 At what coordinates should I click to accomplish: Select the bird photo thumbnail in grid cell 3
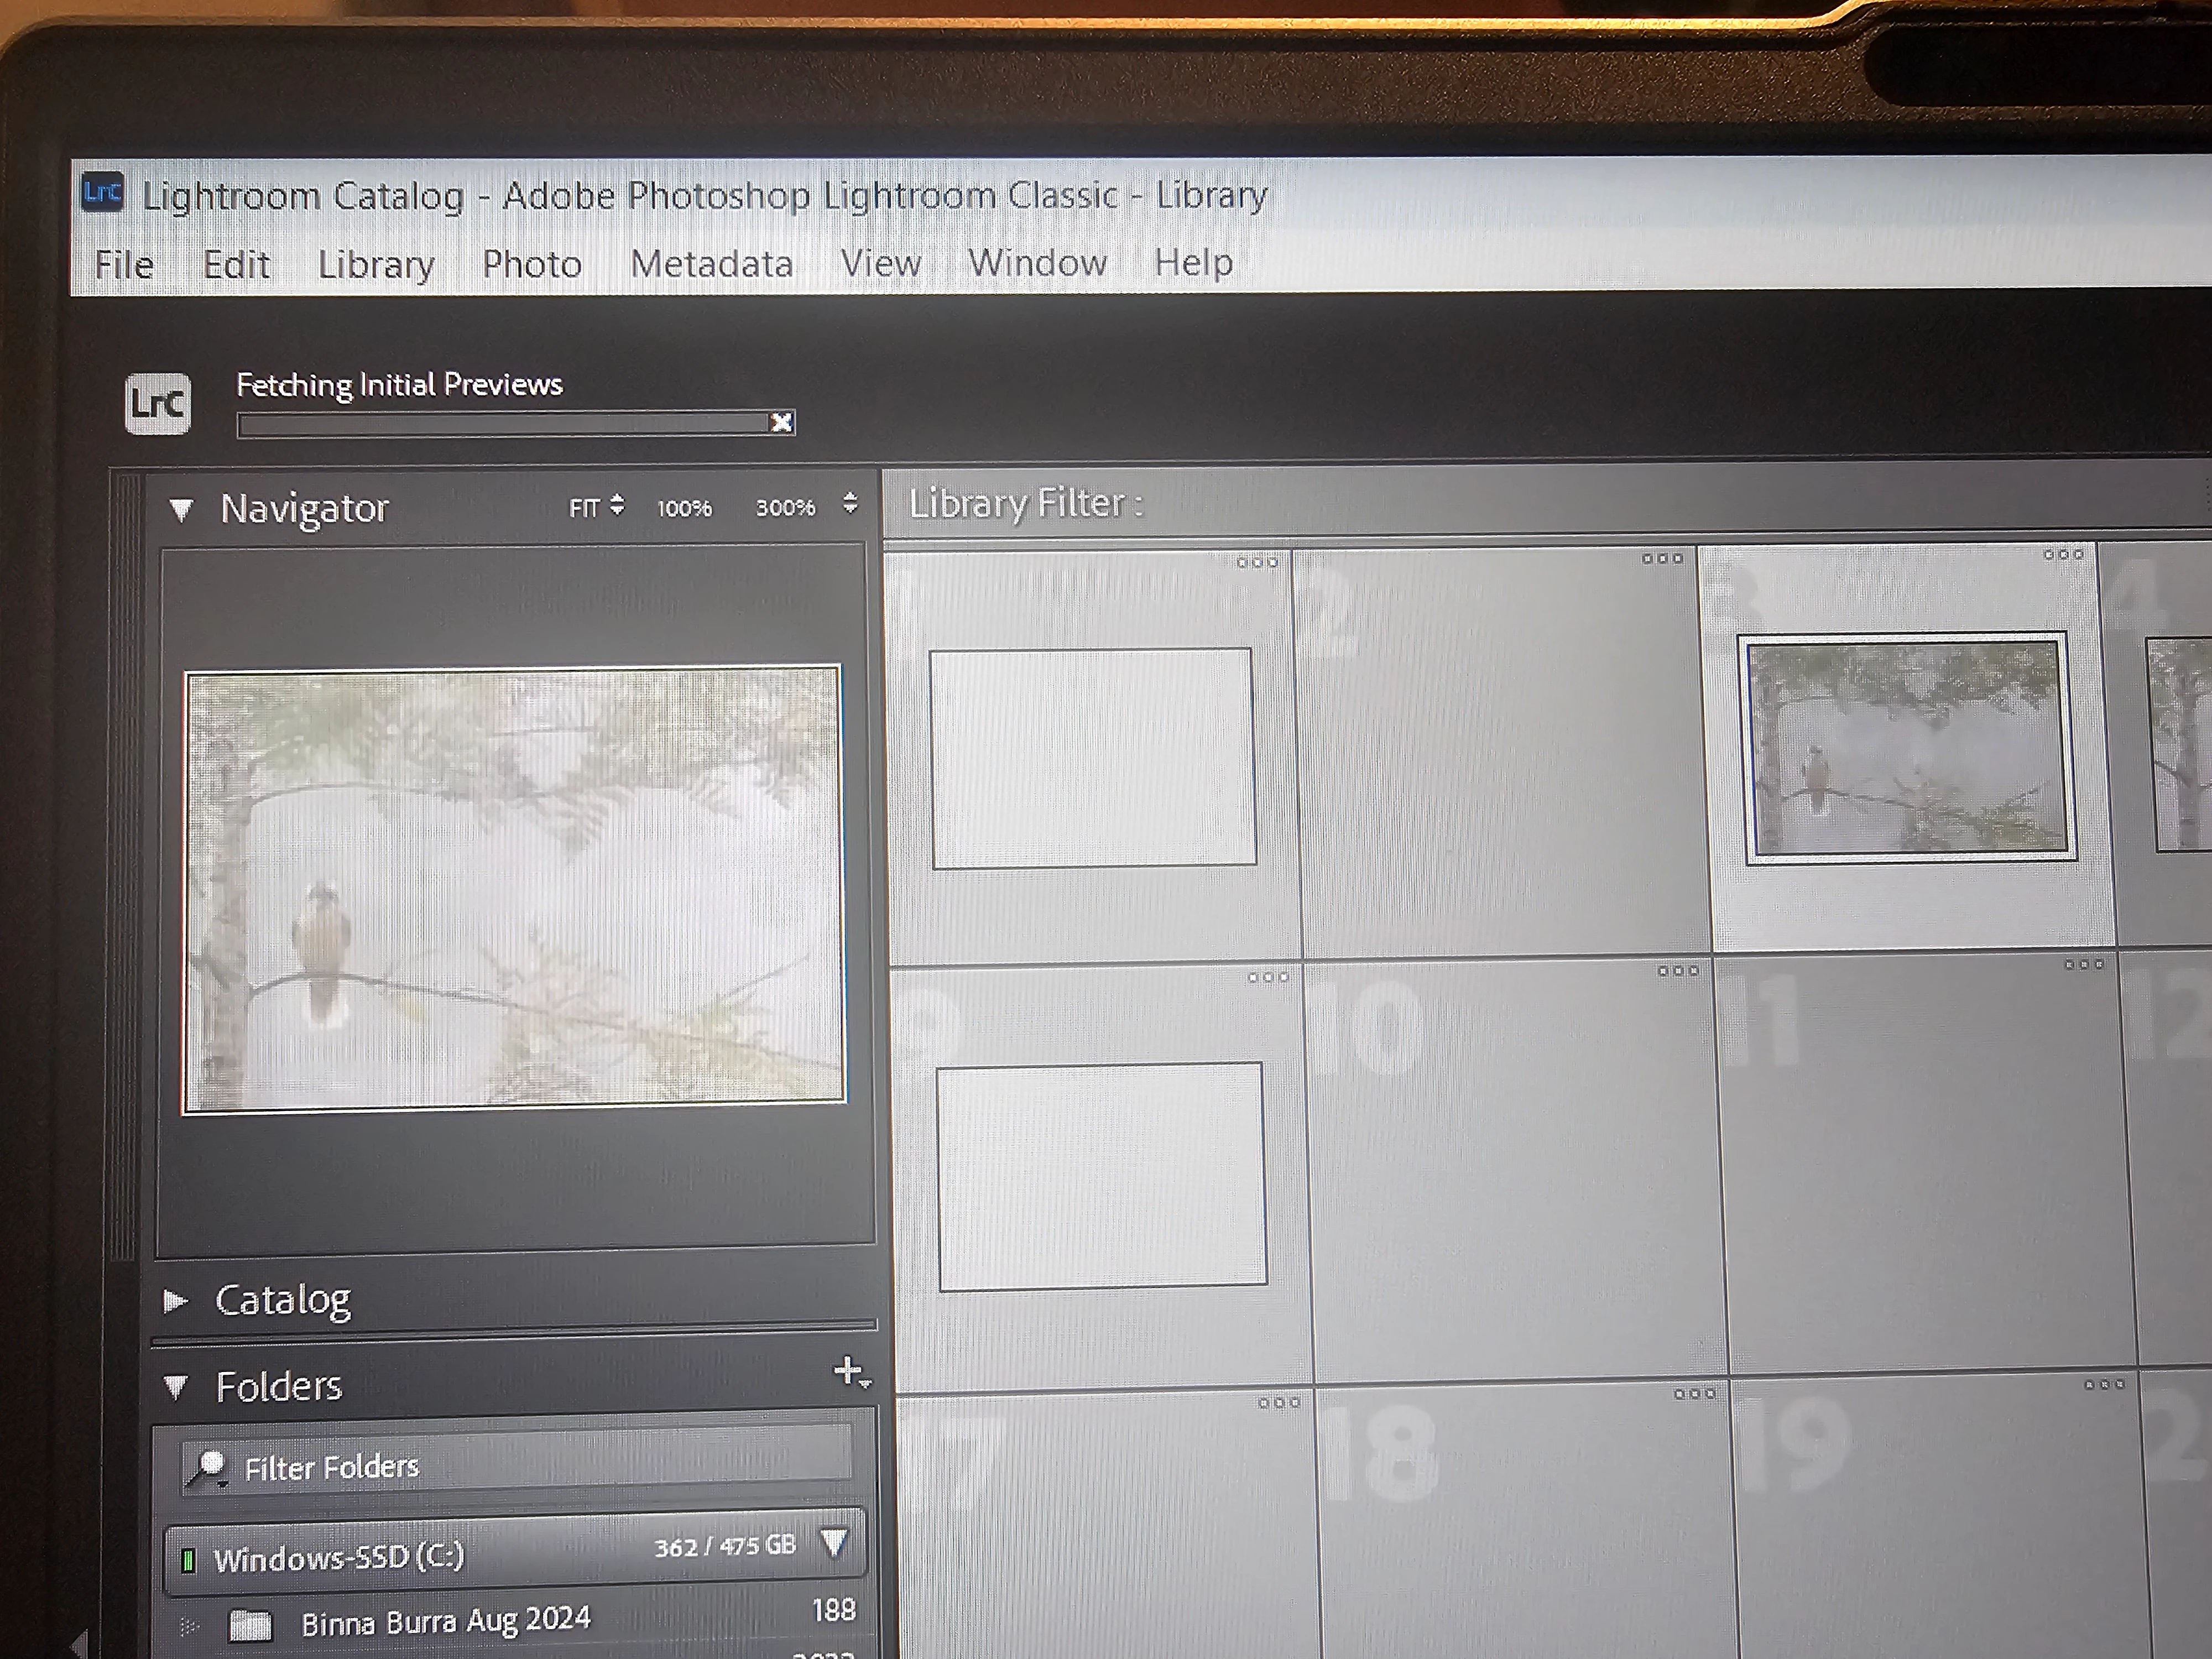1906,746
